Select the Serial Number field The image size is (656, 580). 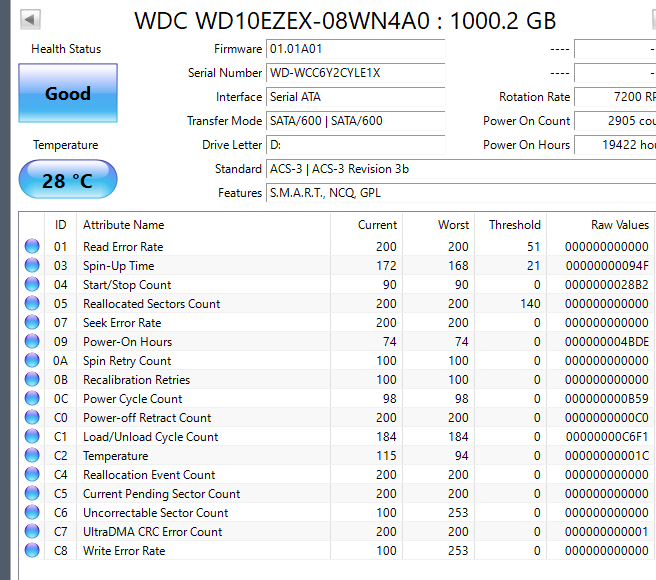pyautogui.click(x=355, y=73)
